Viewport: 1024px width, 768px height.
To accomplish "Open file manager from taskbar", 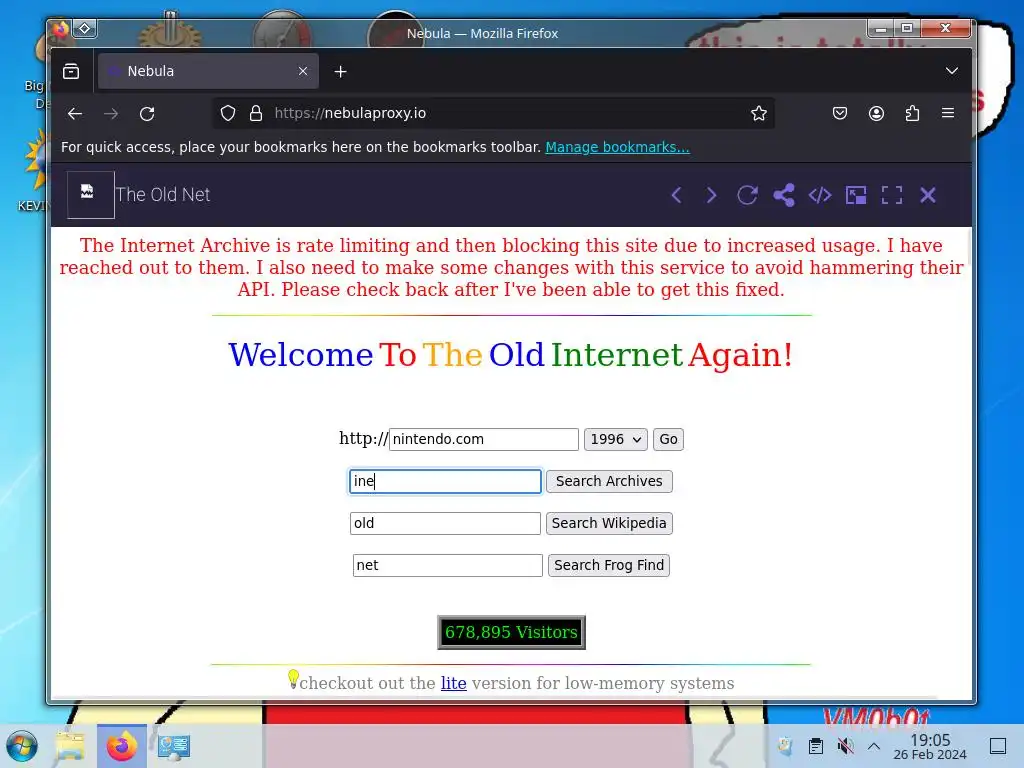I will [70, 746].
